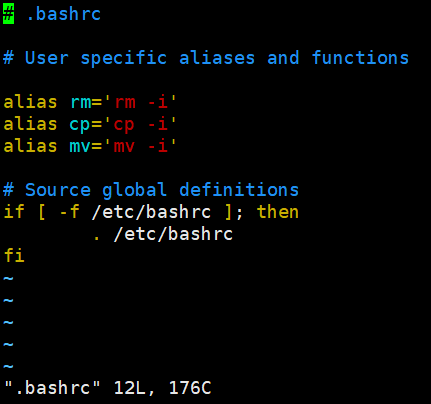Image resolution: width=431 pixels, height=404 pixels.
Task: Click the yellow 'if' keyword
Action: tap(14, 212)
